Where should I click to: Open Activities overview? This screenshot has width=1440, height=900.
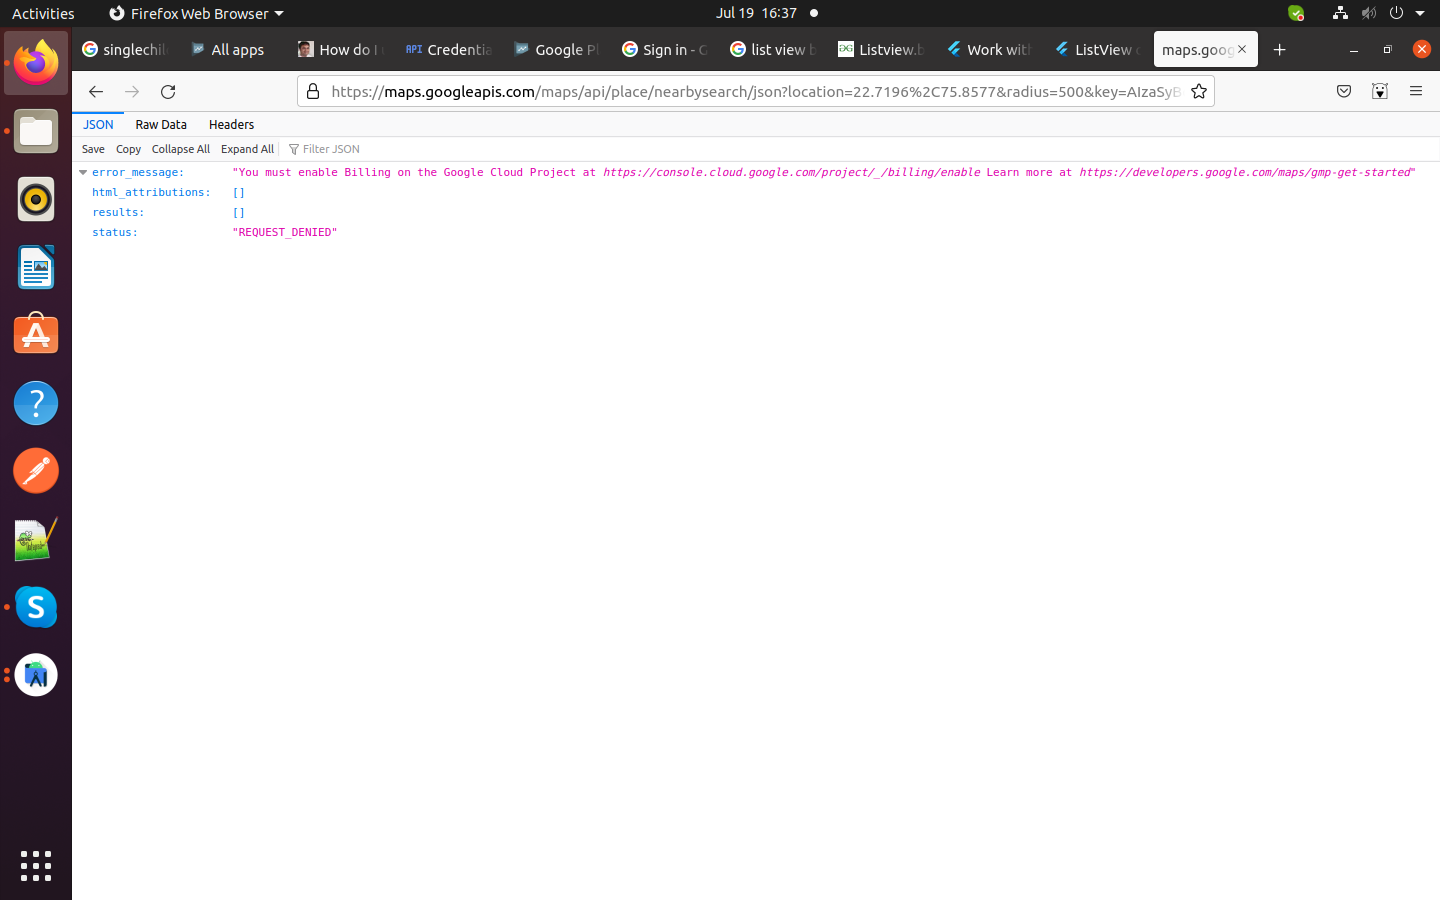(43, 13)
